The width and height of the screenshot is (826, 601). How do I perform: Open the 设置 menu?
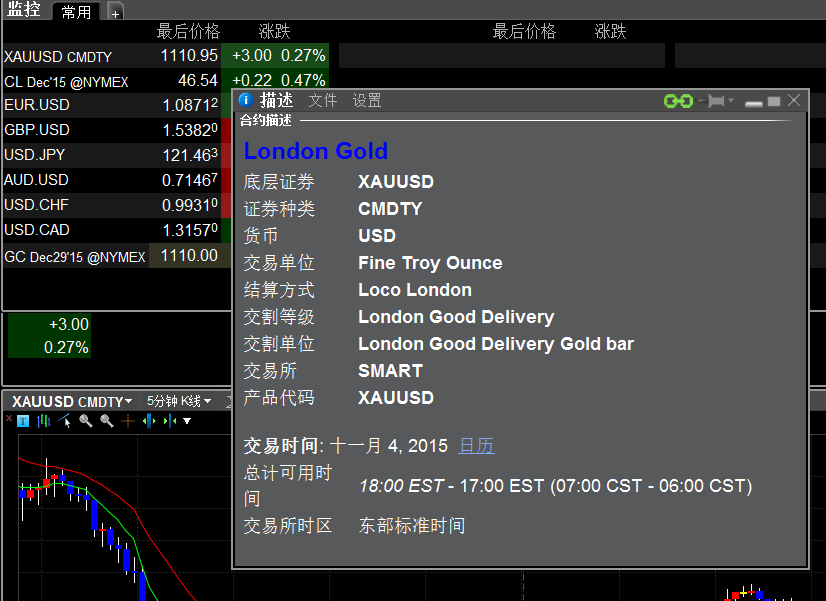coord(367,100)
